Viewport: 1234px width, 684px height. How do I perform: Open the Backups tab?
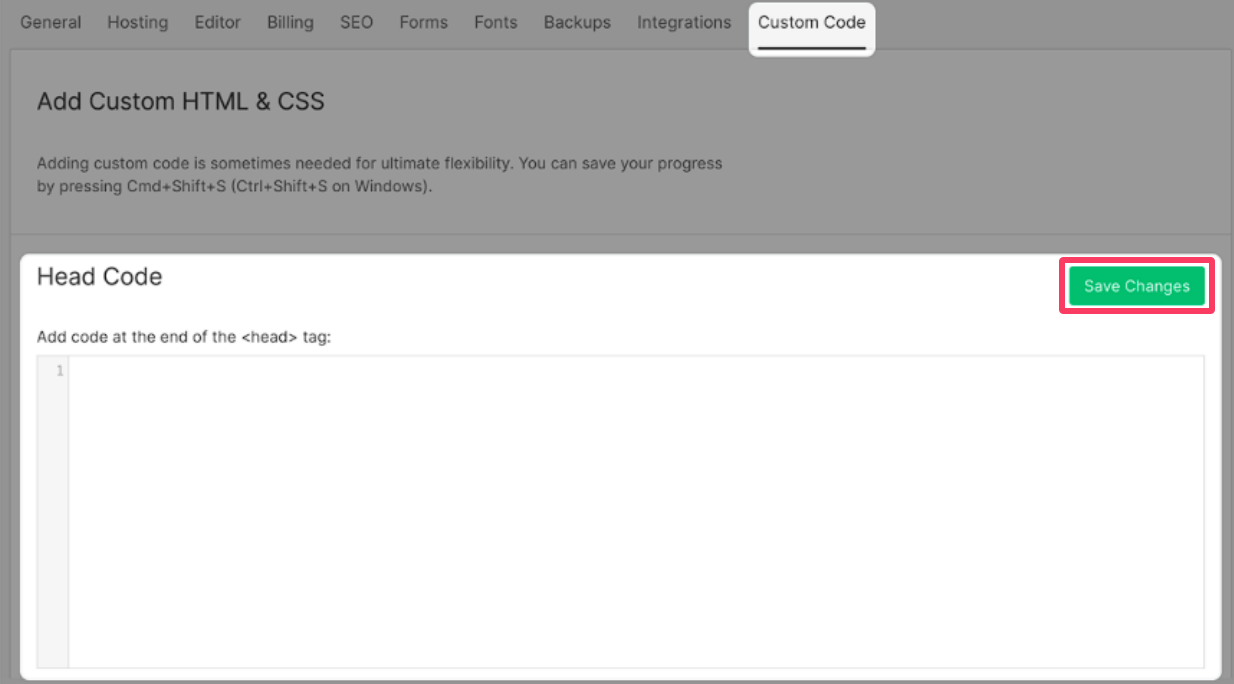tap(577, 22)
